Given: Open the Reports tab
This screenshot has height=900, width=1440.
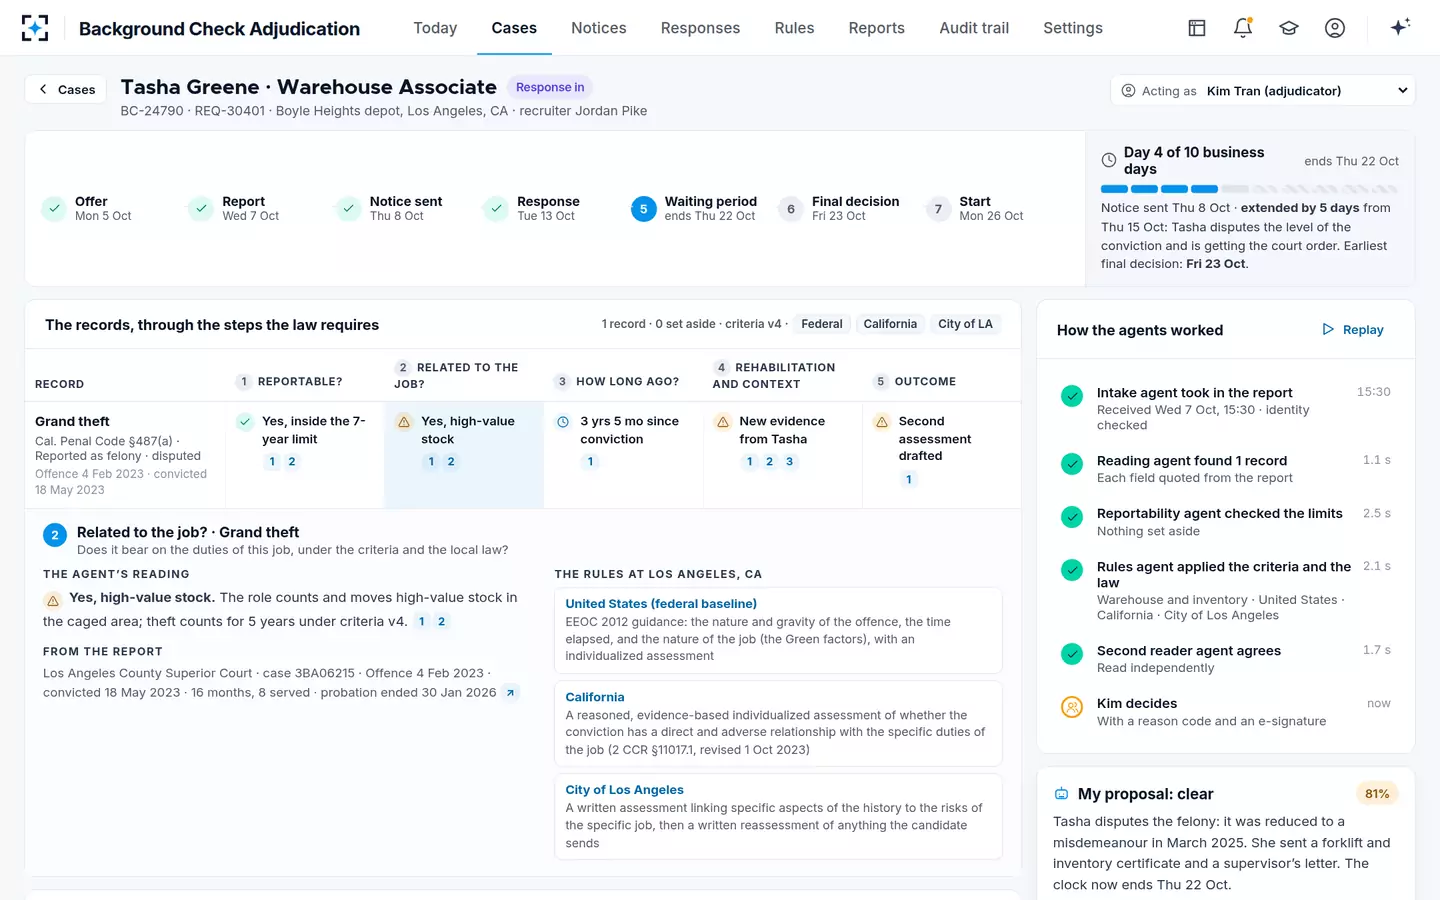Looking at the screenshot, I should click(877, 28).
